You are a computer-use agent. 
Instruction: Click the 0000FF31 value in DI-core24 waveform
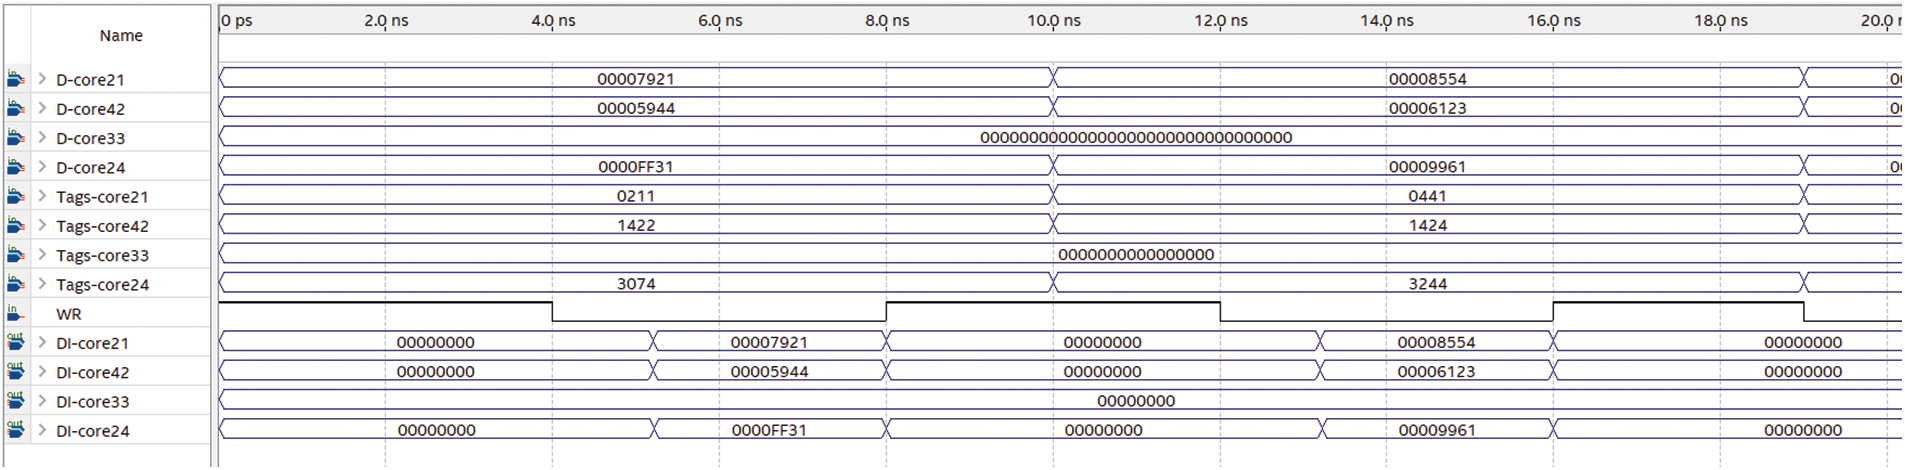[x=768, y=431]
